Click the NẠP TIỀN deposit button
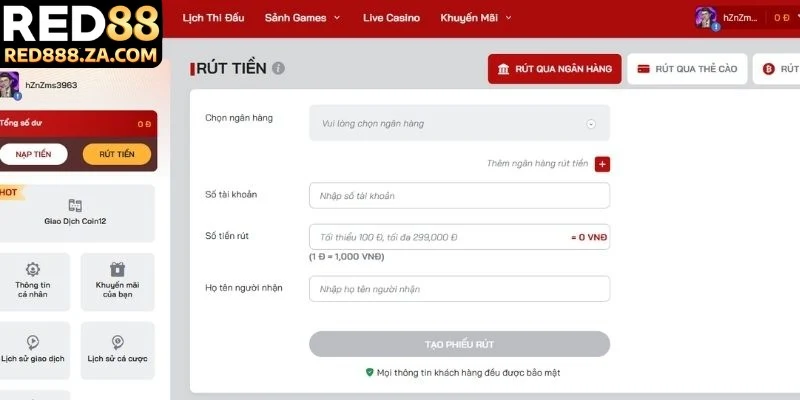Screen dimensions: 800x400 [33, 154]
